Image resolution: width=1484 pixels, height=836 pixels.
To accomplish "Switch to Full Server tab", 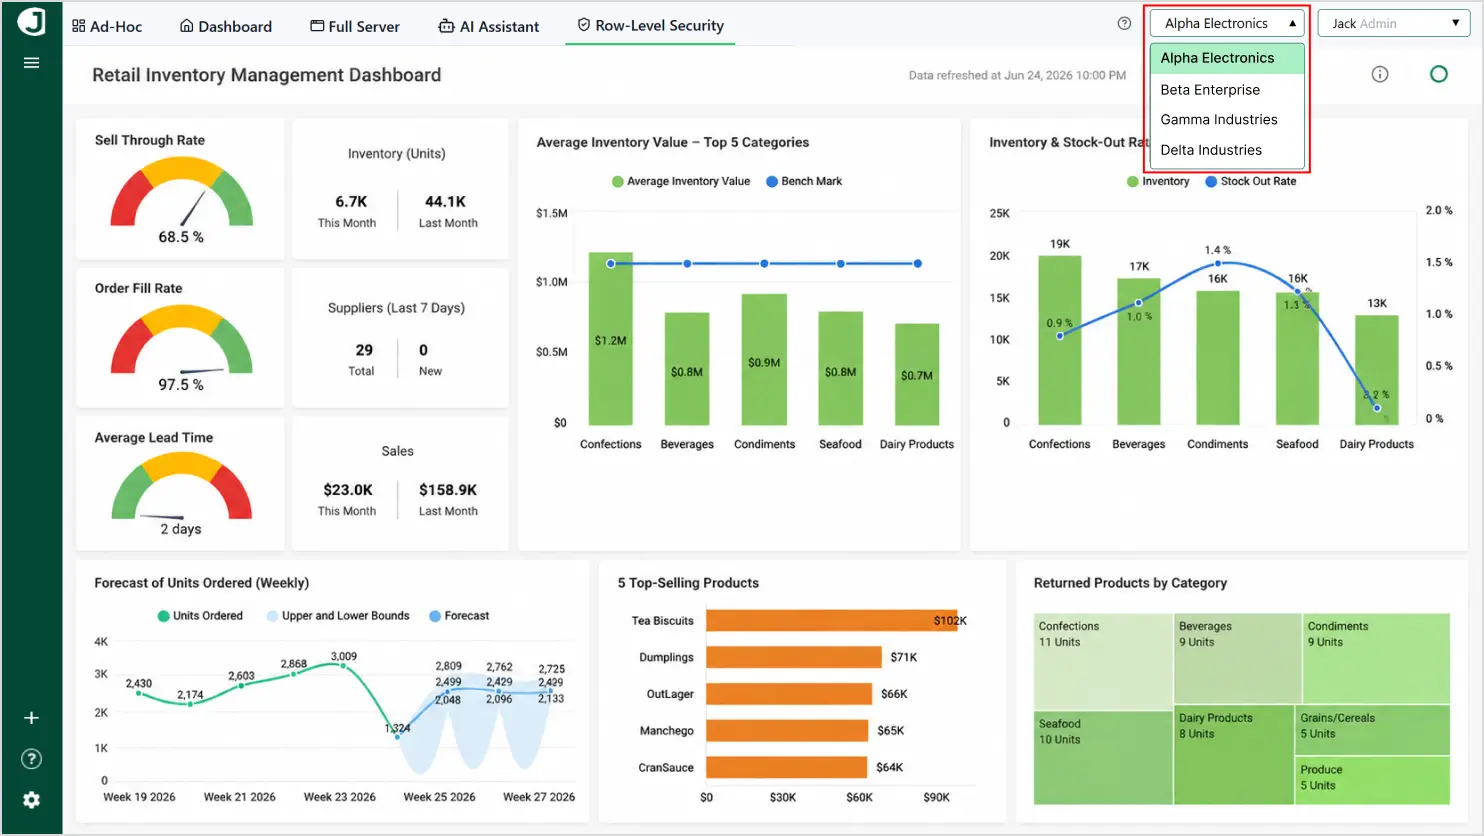I will click(x=355, y=26).
